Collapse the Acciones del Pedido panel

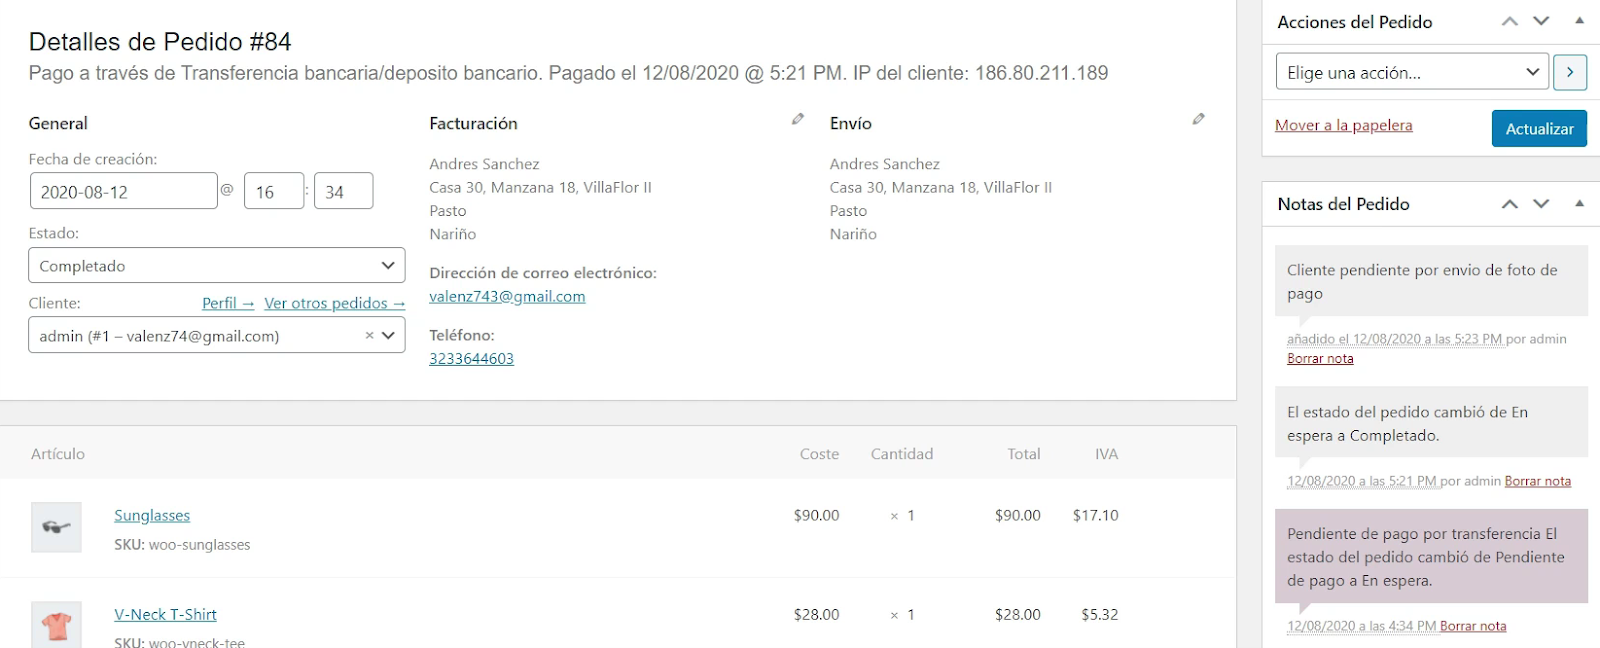click(1579, 21)
